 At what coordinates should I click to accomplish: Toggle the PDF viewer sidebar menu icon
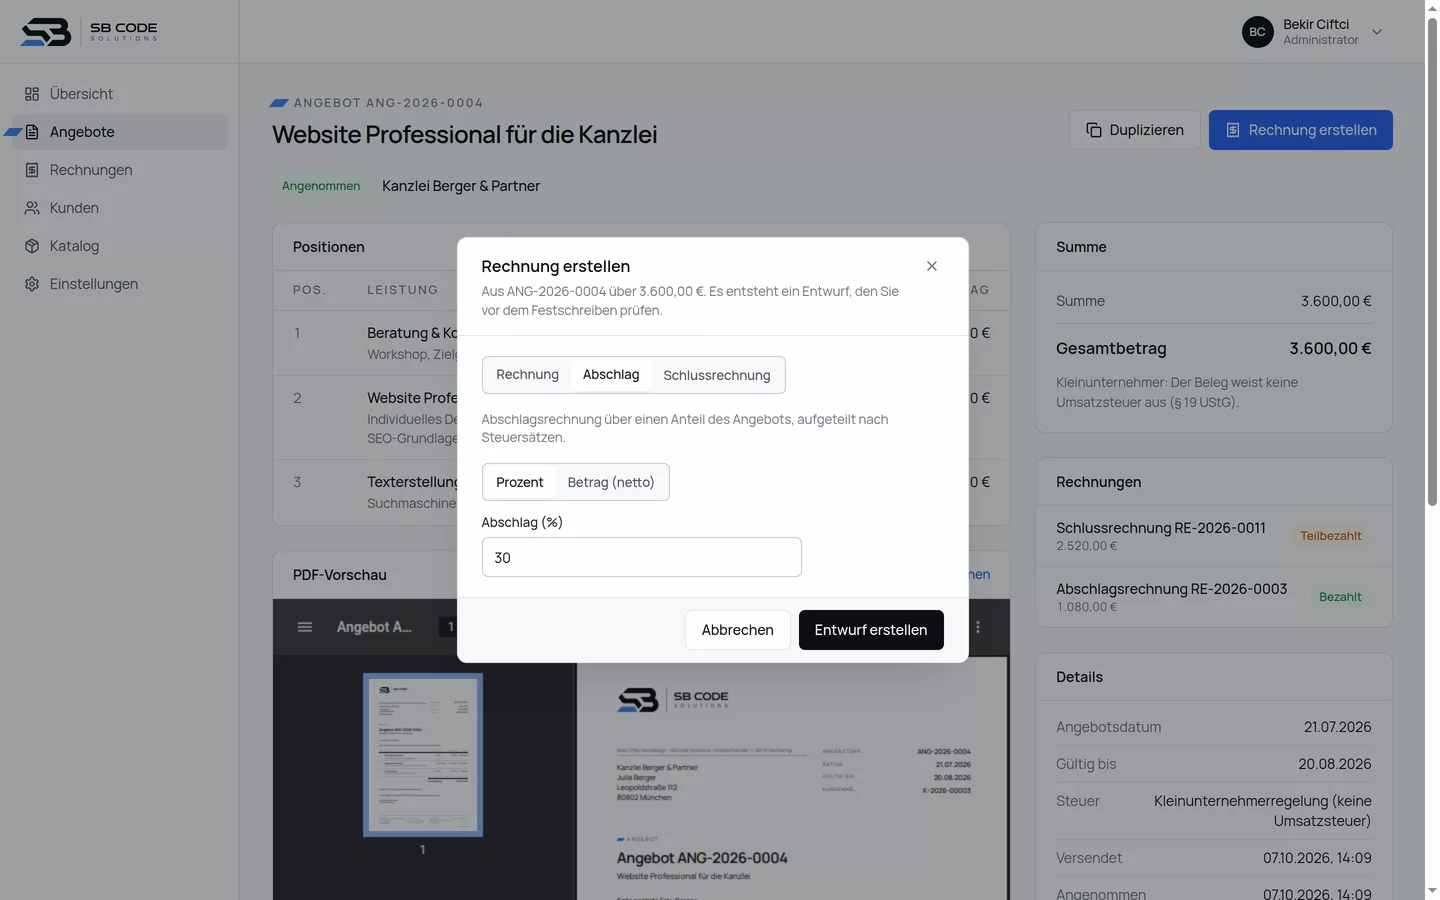point(305,627)
